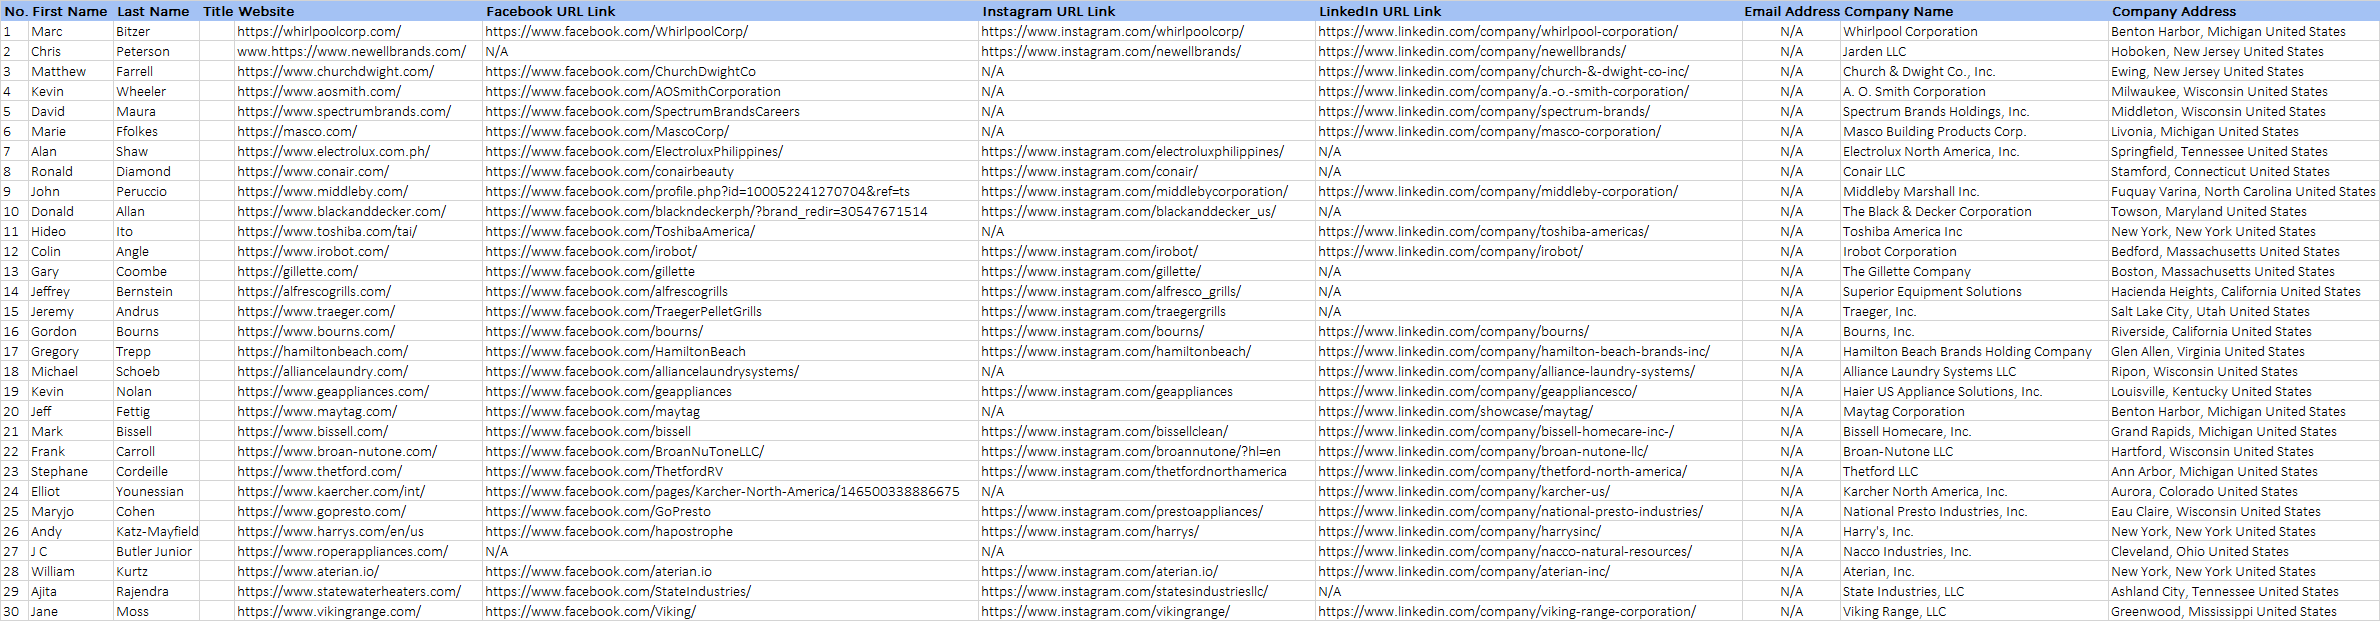Open the Facebook BroanNuToneLLC link
This screenshot has width=2380, height=621.
(x=624, y=451)
